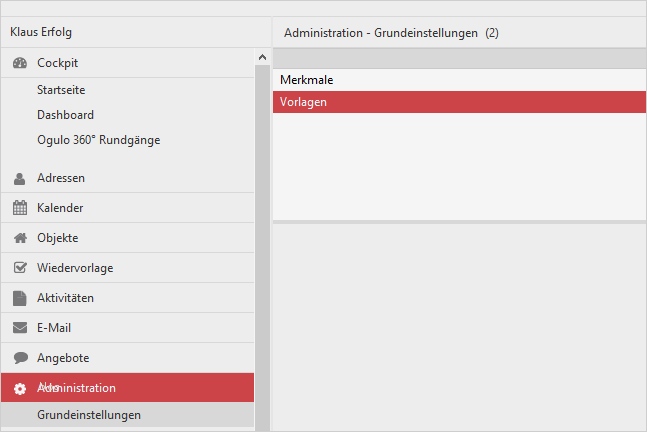Click the E-Mail envelope icon

click(x=19, y=328)
